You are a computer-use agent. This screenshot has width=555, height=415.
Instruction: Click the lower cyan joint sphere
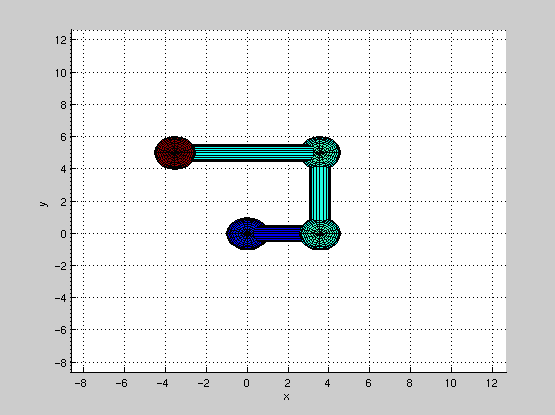click(320, 234)
